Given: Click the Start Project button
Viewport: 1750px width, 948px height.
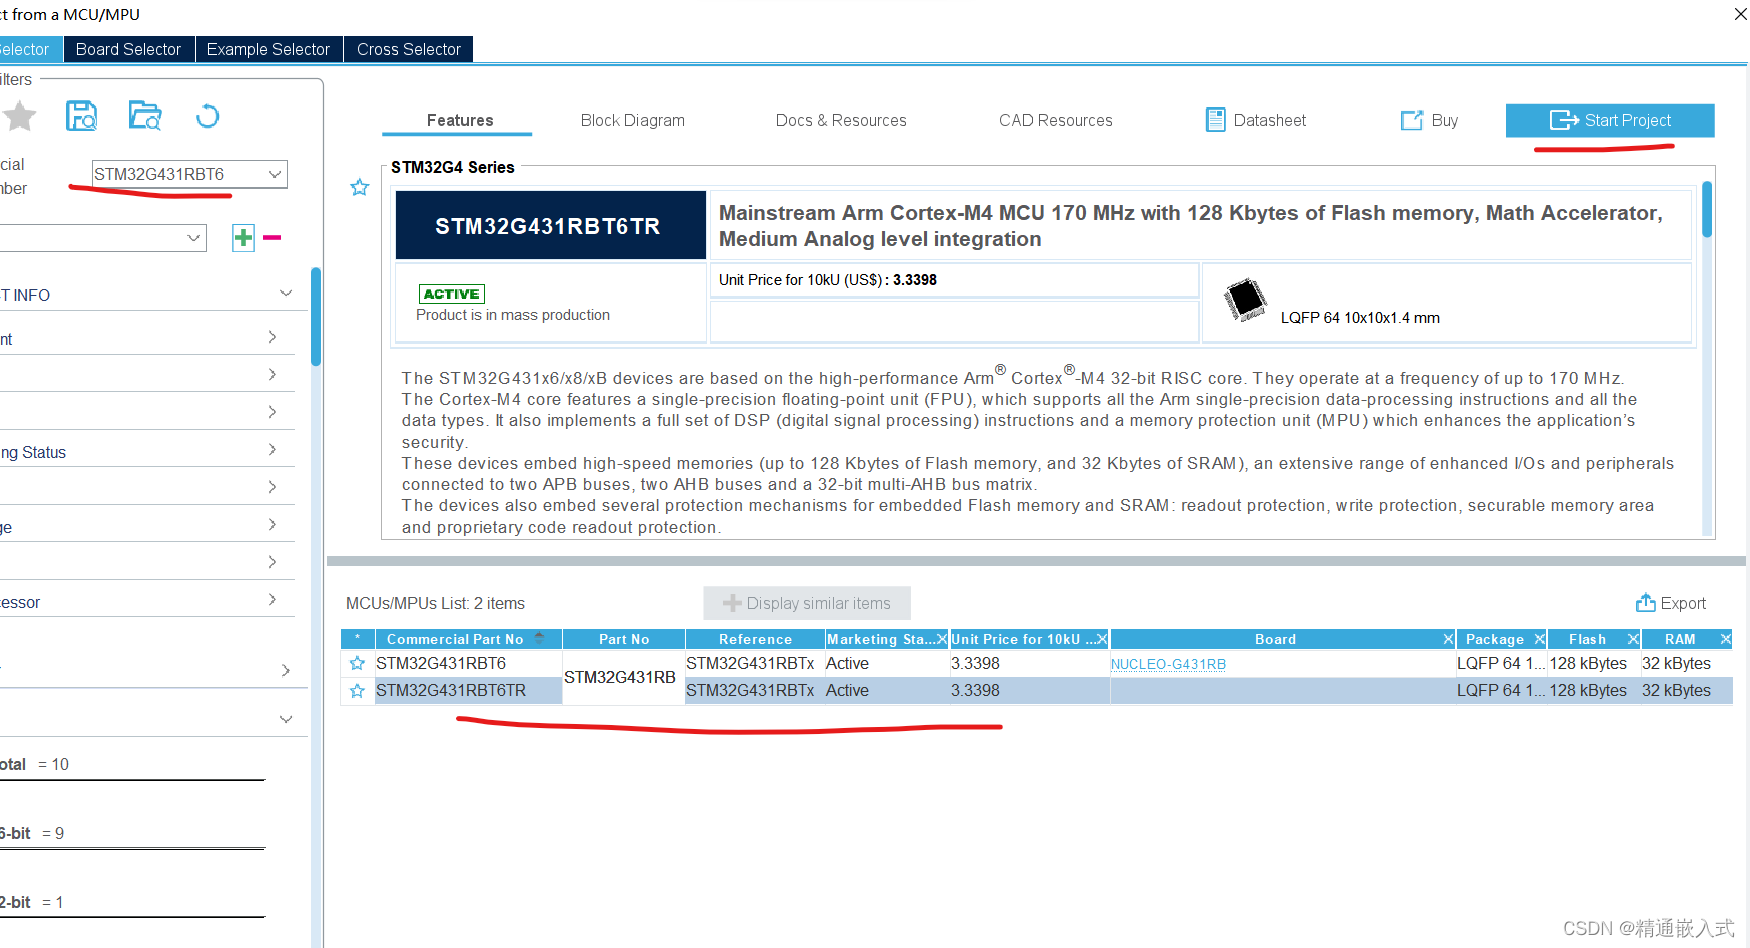Looking at the screenshot, I should point(1610,120).
